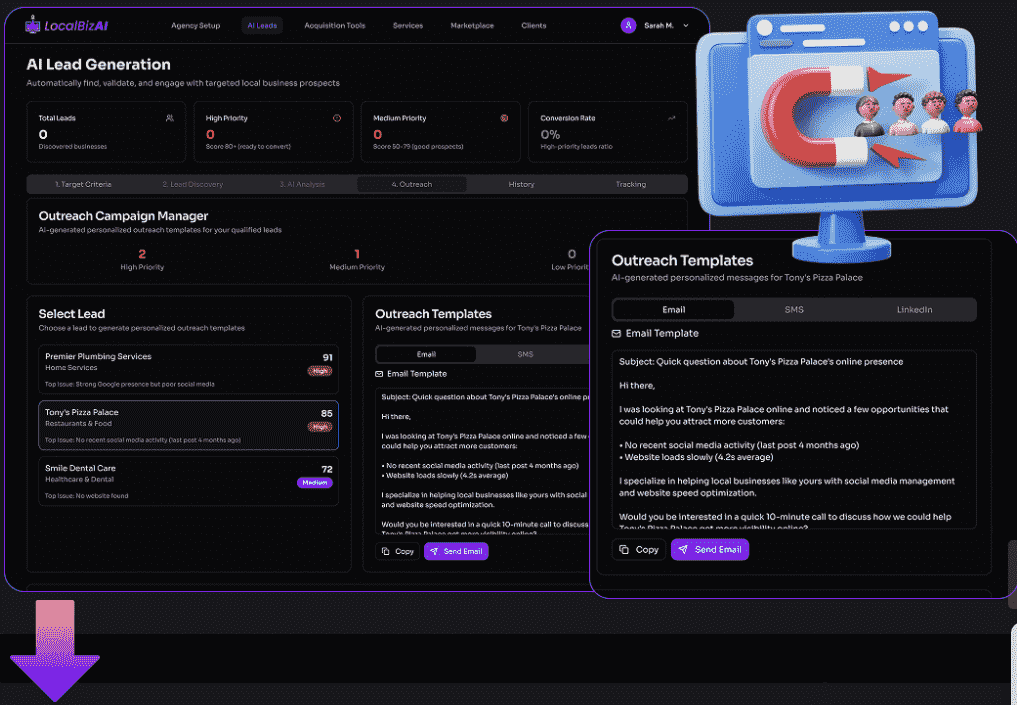Click the High Priority card alert icon
This screenshot has height=705, width=1017.
point(336,118)
